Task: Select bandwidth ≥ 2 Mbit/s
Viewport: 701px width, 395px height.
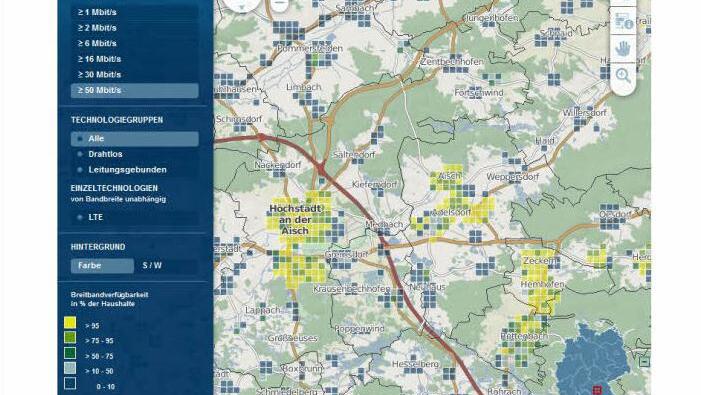Action: coord(135,28)
